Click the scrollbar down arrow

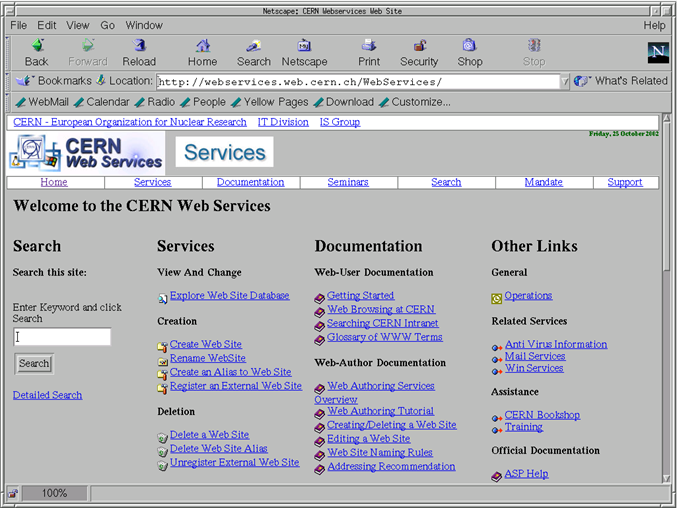[x=667, y=478]
